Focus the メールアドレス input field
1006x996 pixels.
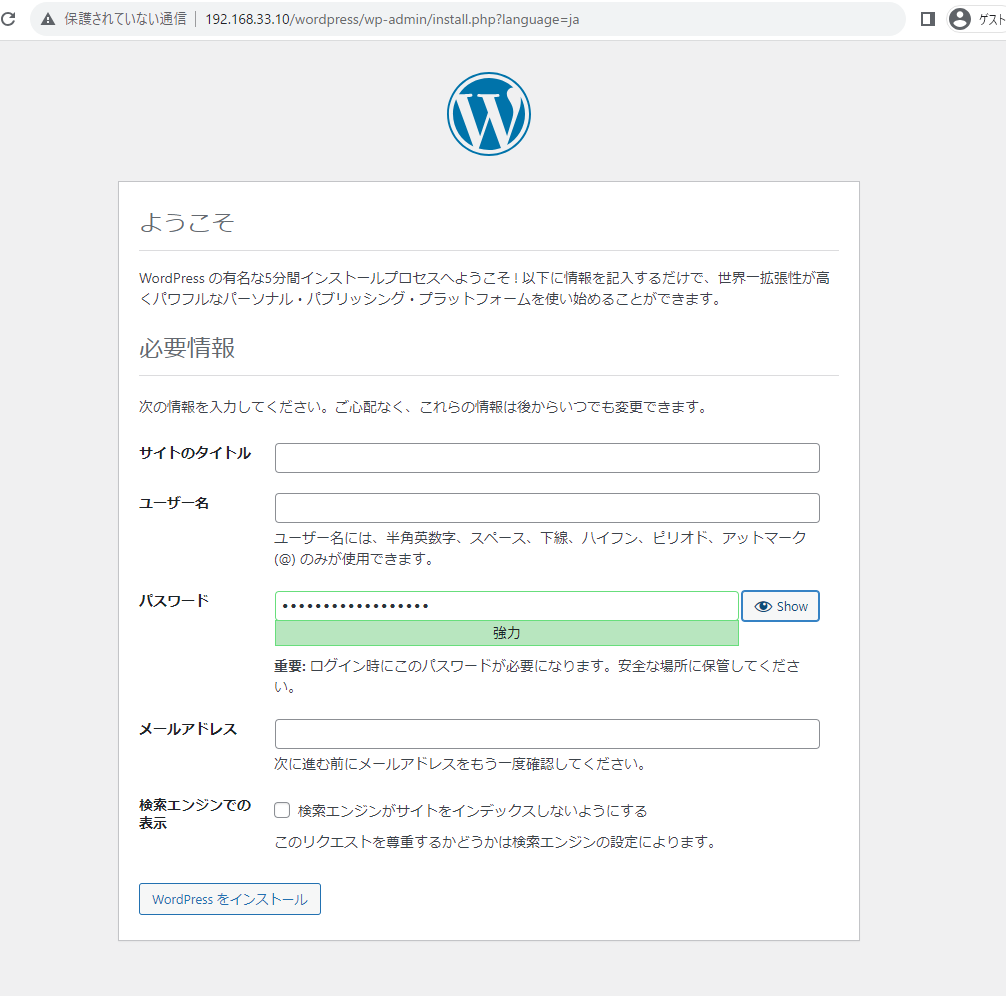tap(547, 734)
